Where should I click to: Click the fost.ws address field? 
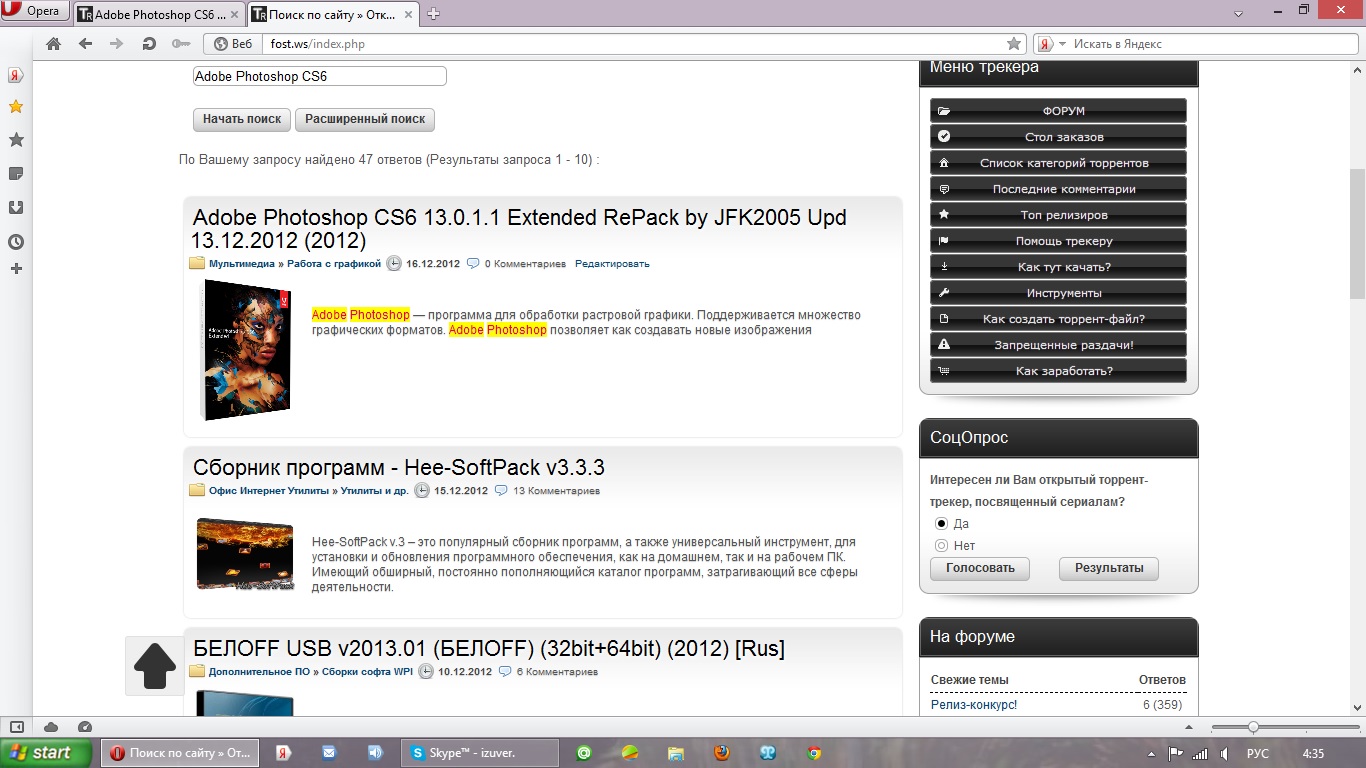tap(634, 44)
